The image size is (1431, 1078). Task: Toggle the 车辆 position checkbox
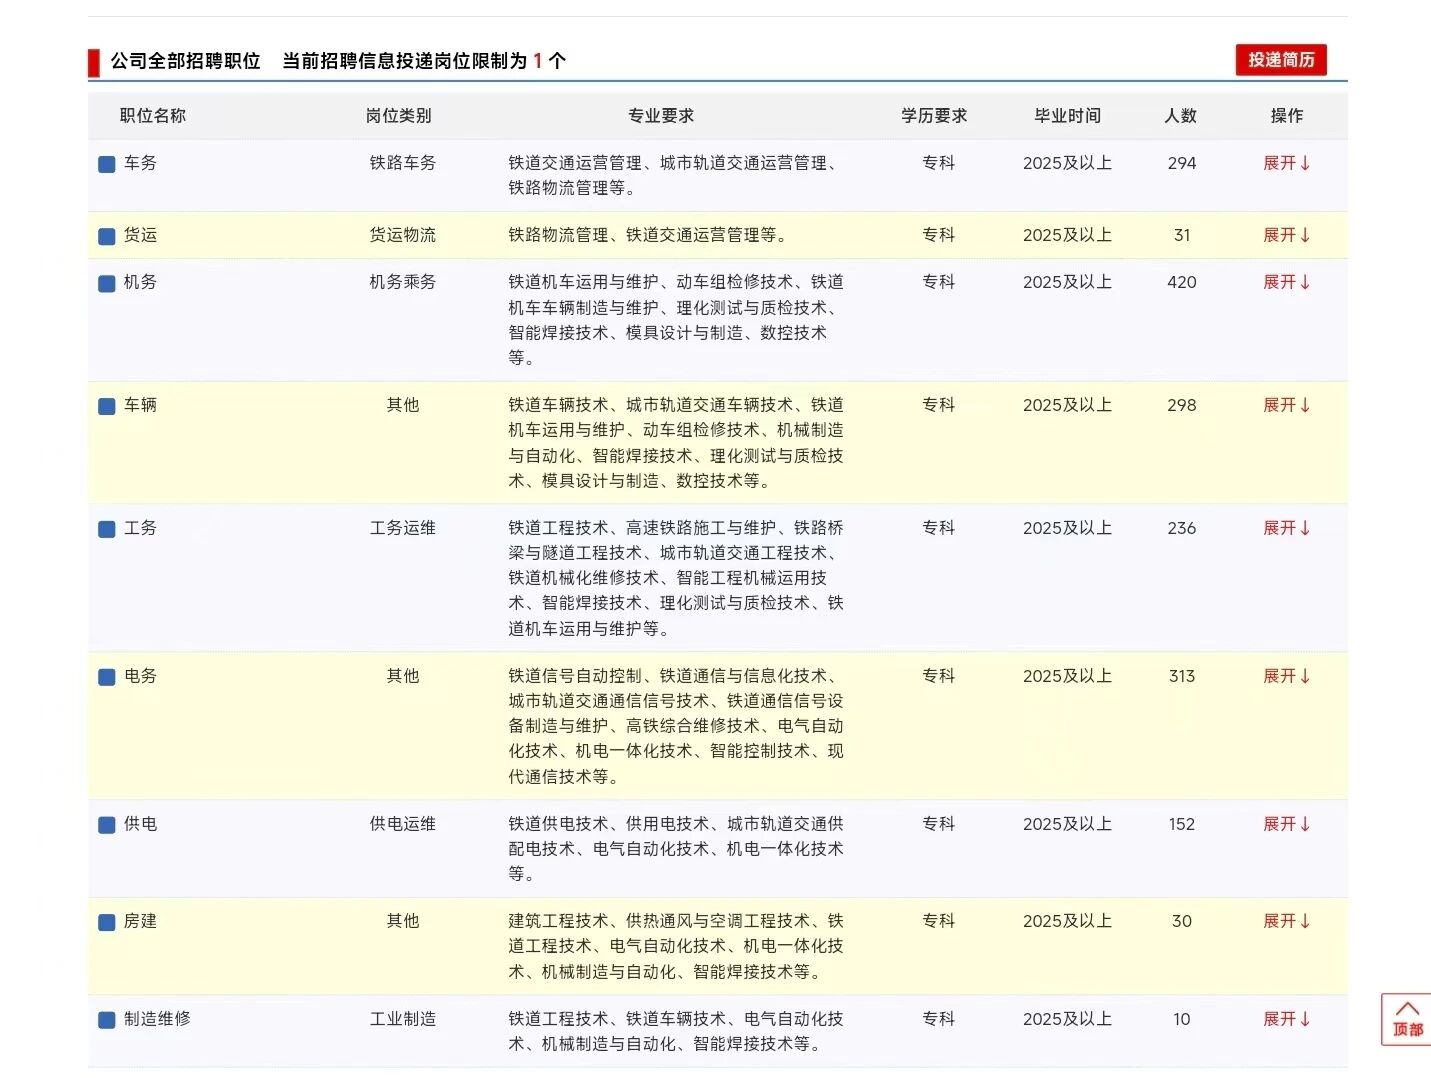(x=107, y=406)
